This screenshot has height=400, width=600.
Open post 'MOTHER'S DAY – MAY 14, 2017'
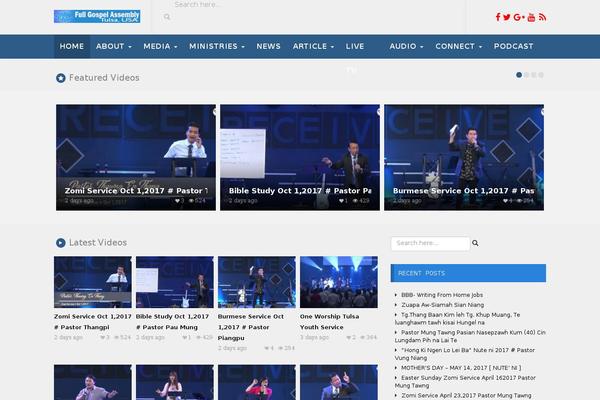(x=461, y=368)
